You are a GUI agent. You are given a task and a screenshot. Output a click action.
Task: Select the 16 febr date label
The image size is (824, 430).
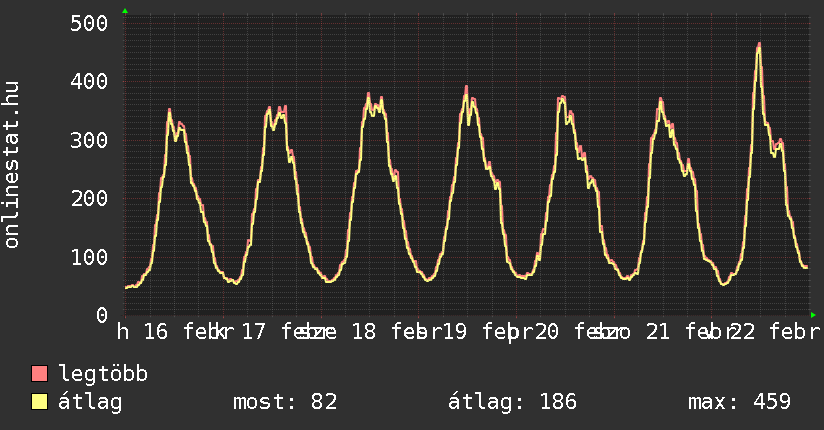[187, 332]
